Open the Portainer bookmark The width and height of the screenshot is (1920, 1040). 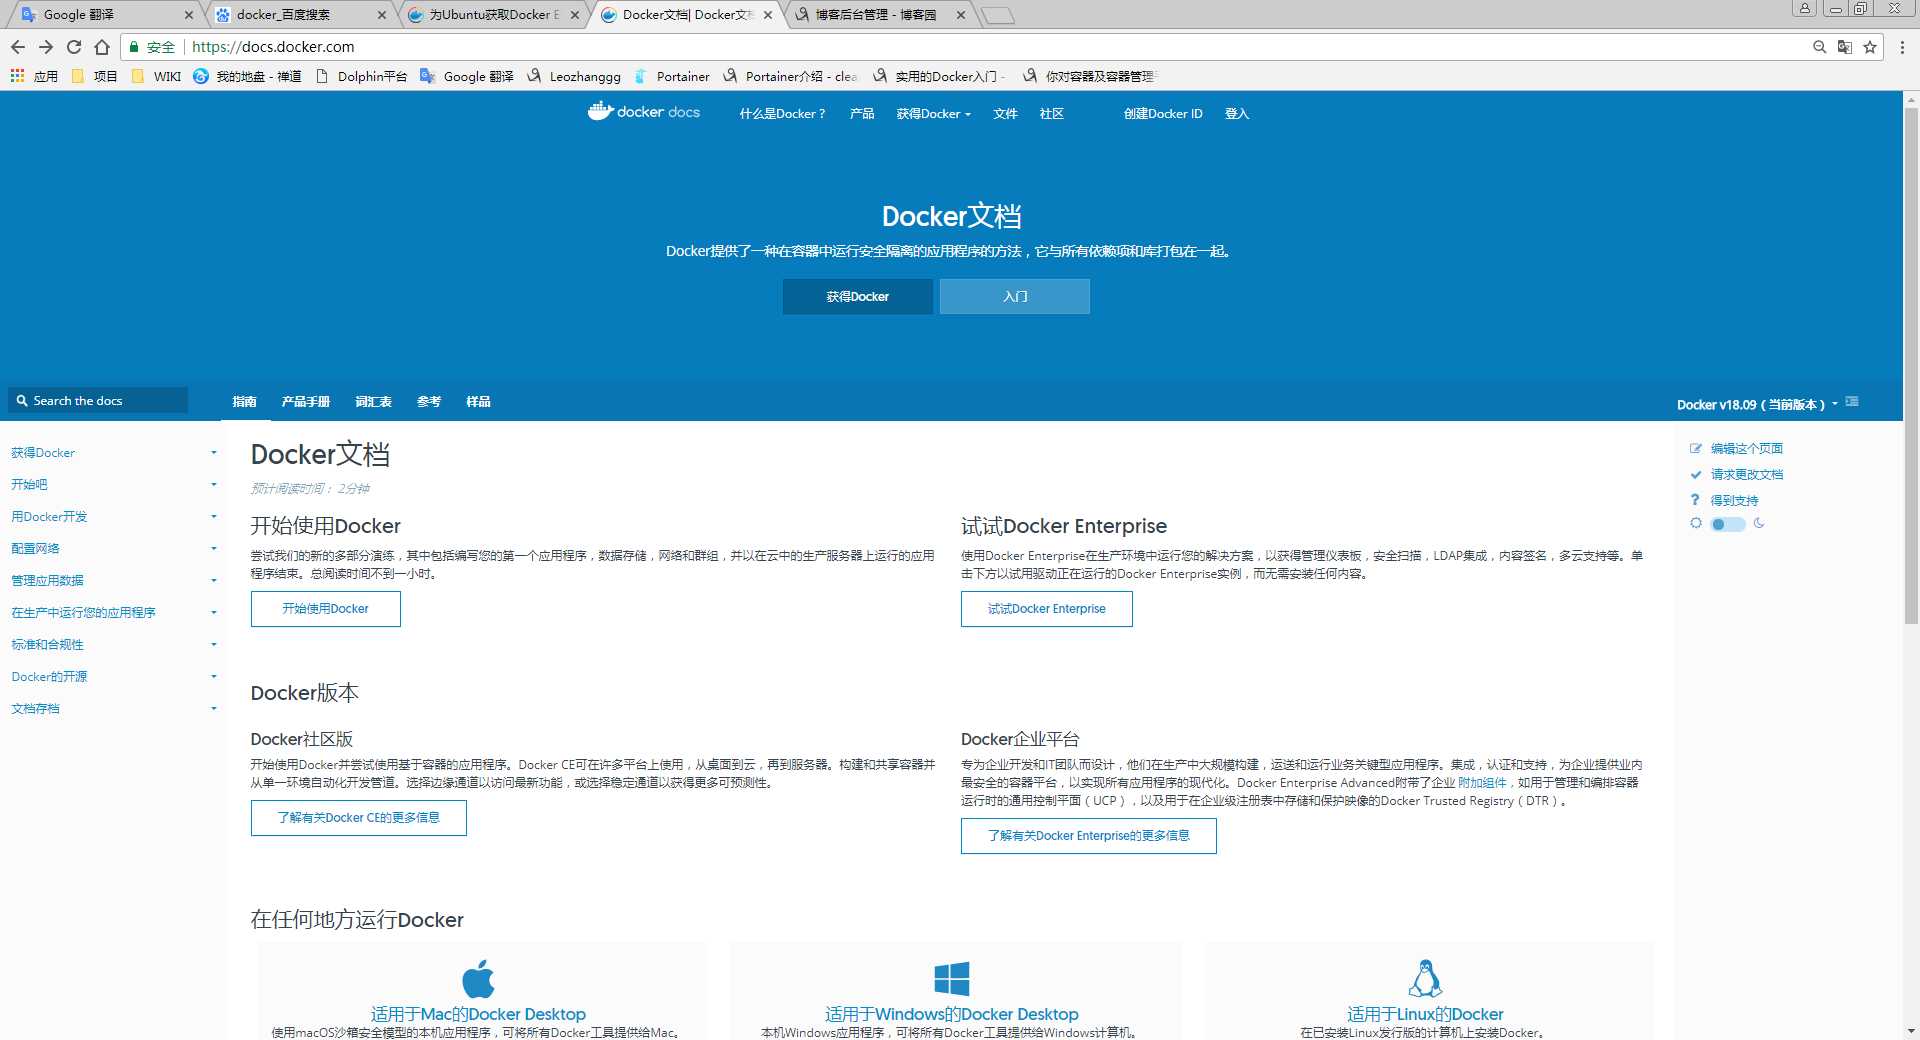click(673, 76)
